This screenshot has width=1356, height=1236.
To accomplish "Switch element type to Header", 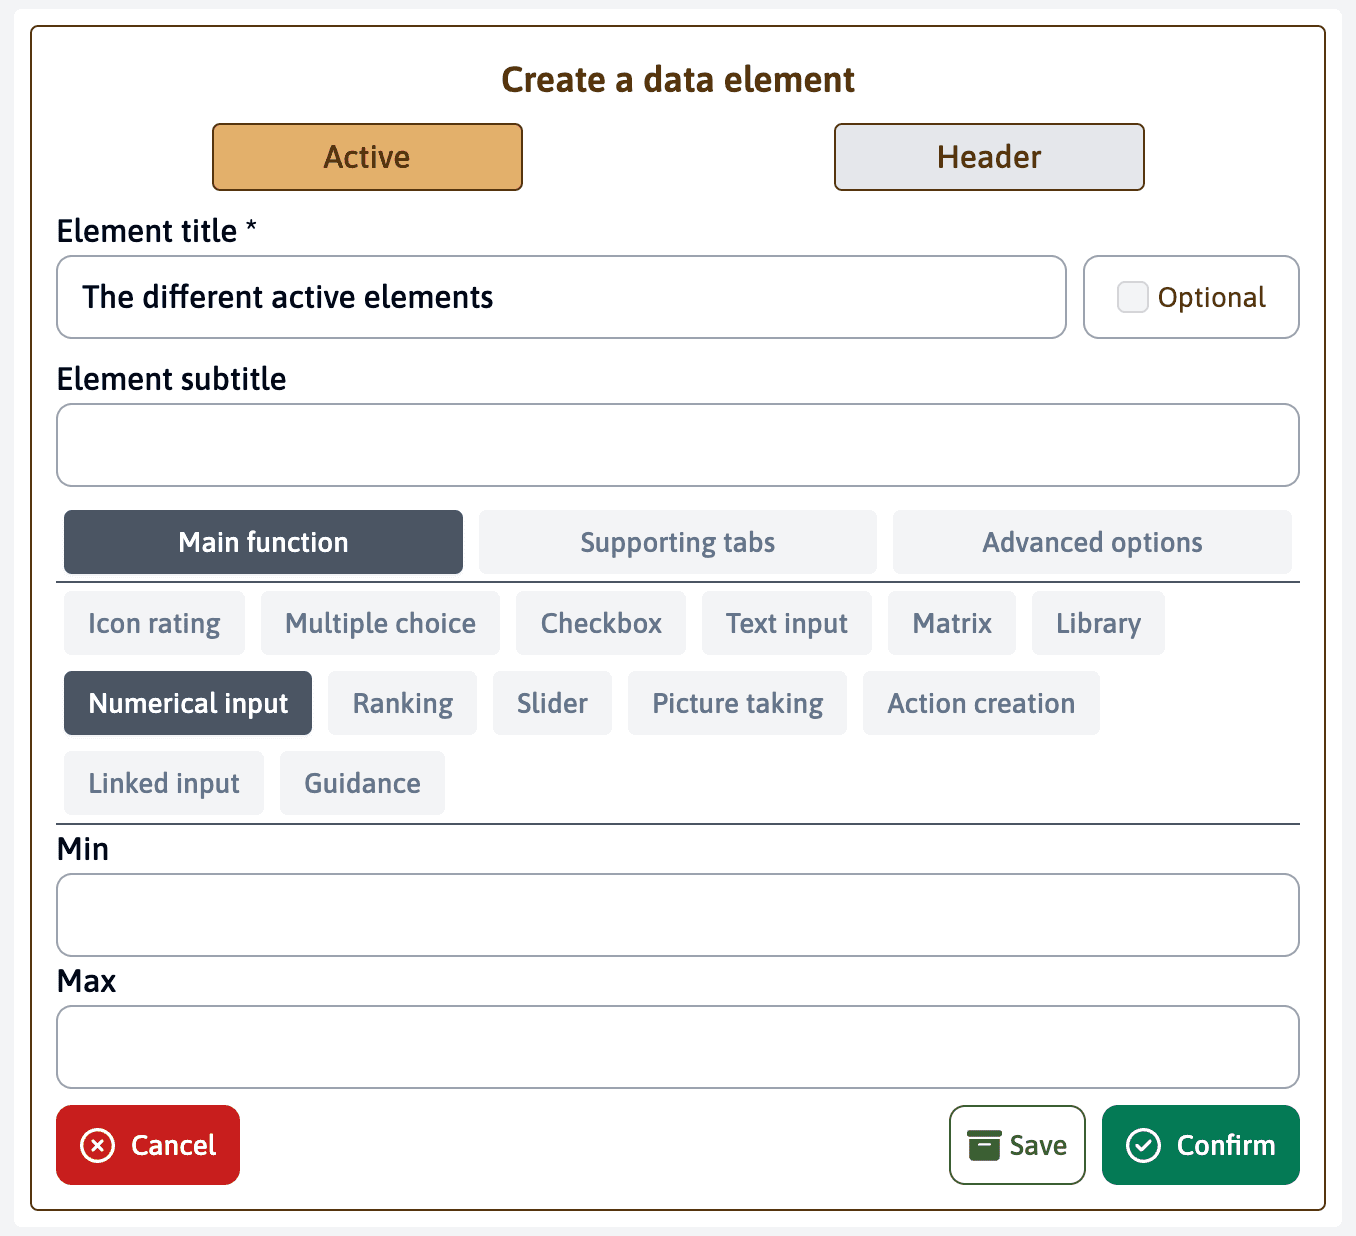I will pyautogui.click(x=988, y=157).
